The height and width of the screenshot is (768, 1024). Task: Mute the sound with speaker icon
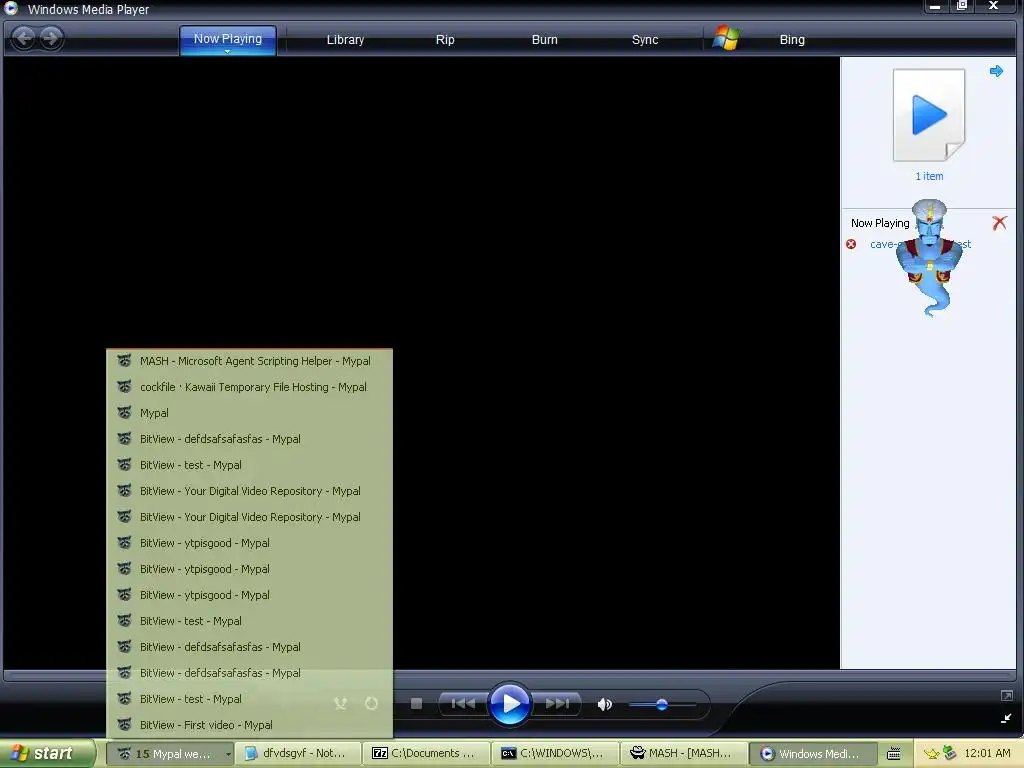605,704
